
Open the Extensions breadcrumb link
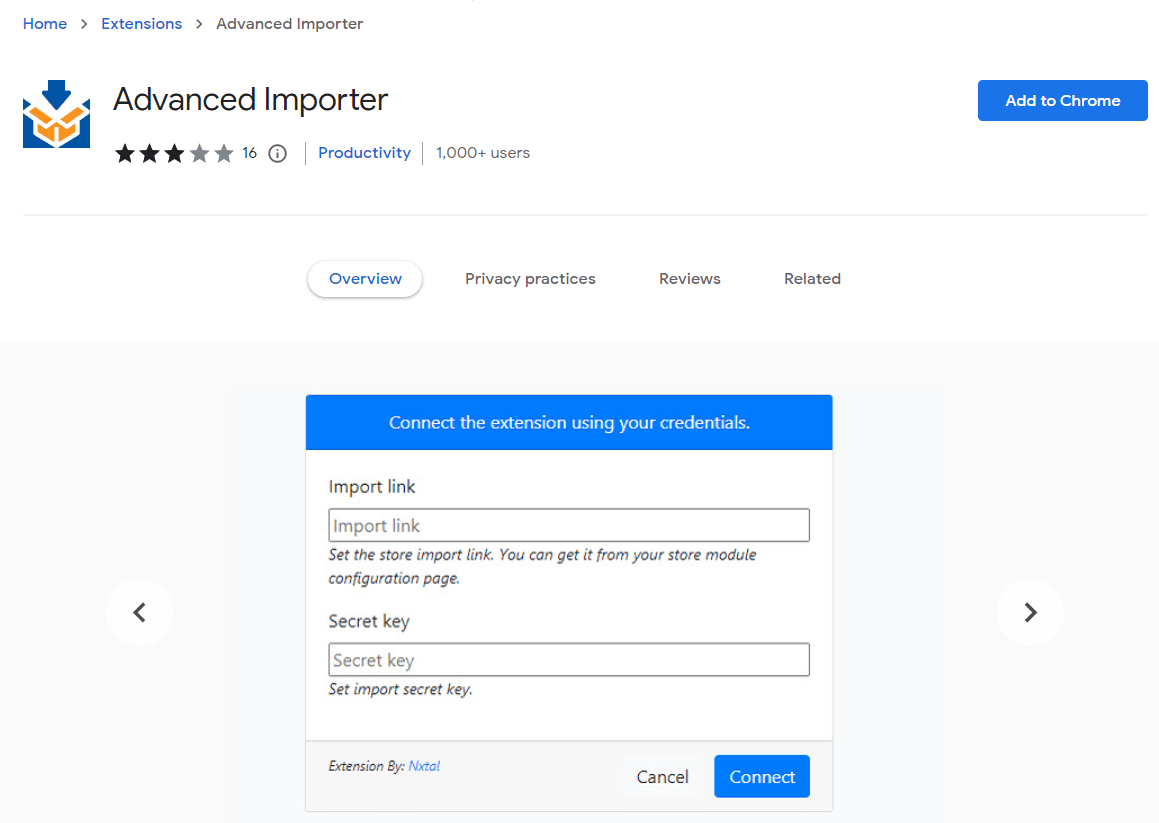[x=141, y=23]
